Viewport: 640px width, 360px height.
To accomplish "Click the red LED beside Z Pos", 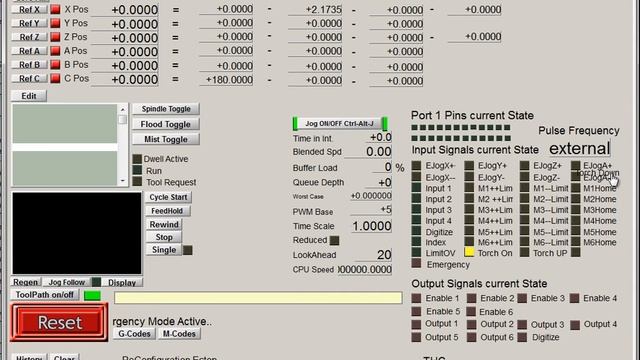I will 56,37.
